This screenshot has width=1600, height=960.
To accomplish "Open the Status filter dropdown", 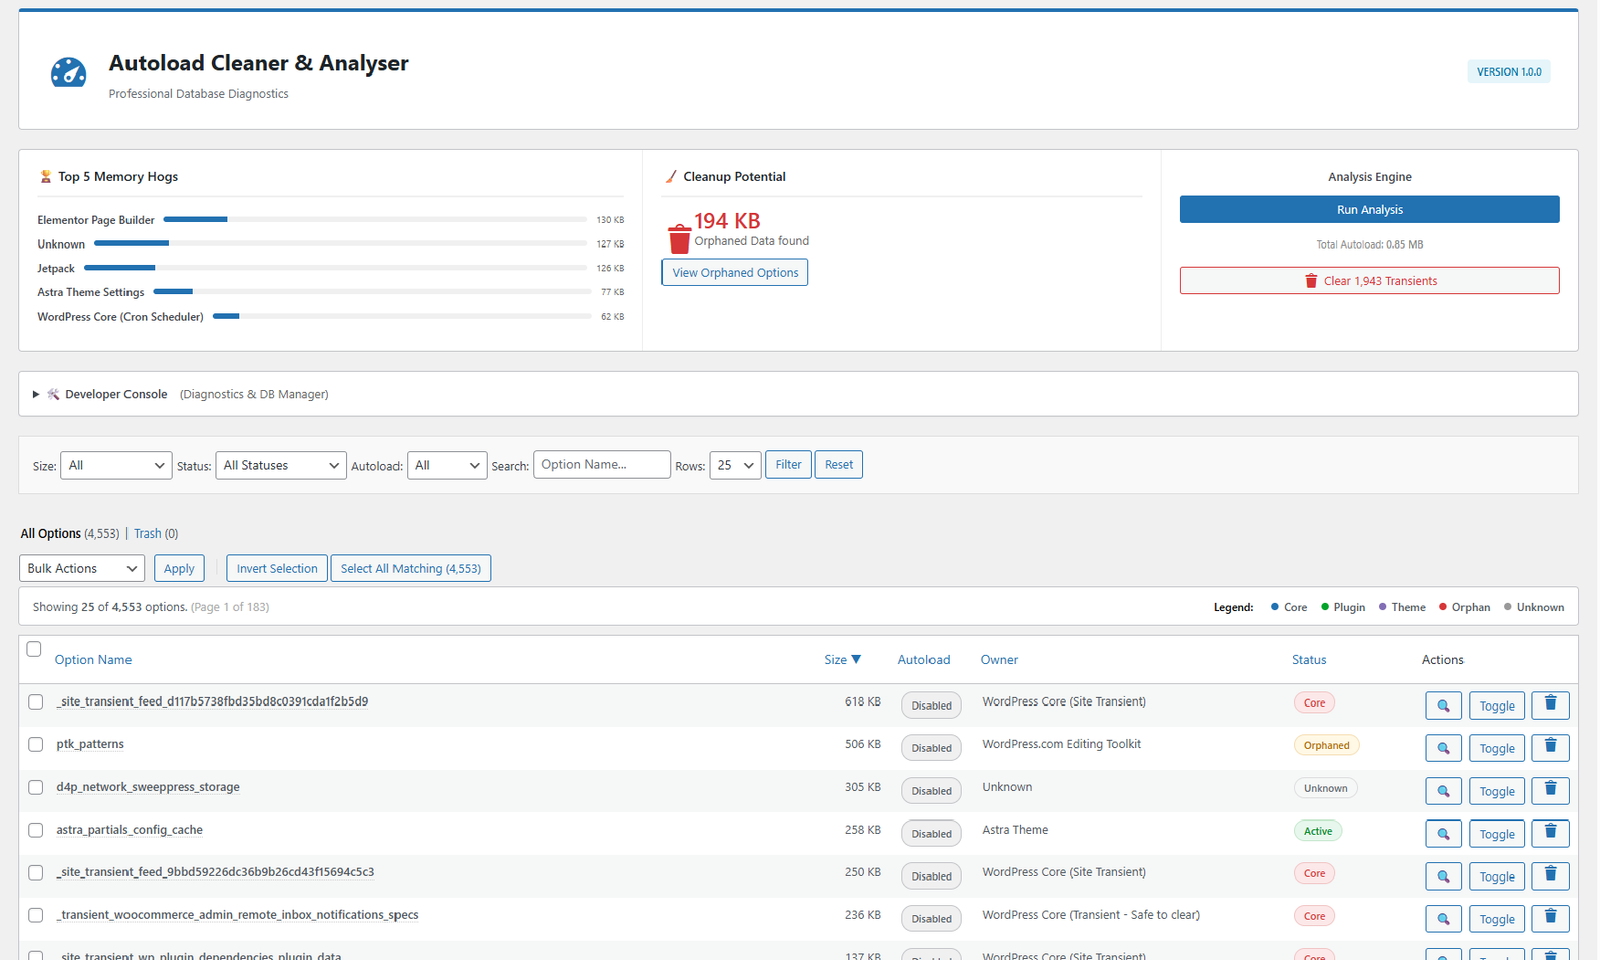I will 280,465.
